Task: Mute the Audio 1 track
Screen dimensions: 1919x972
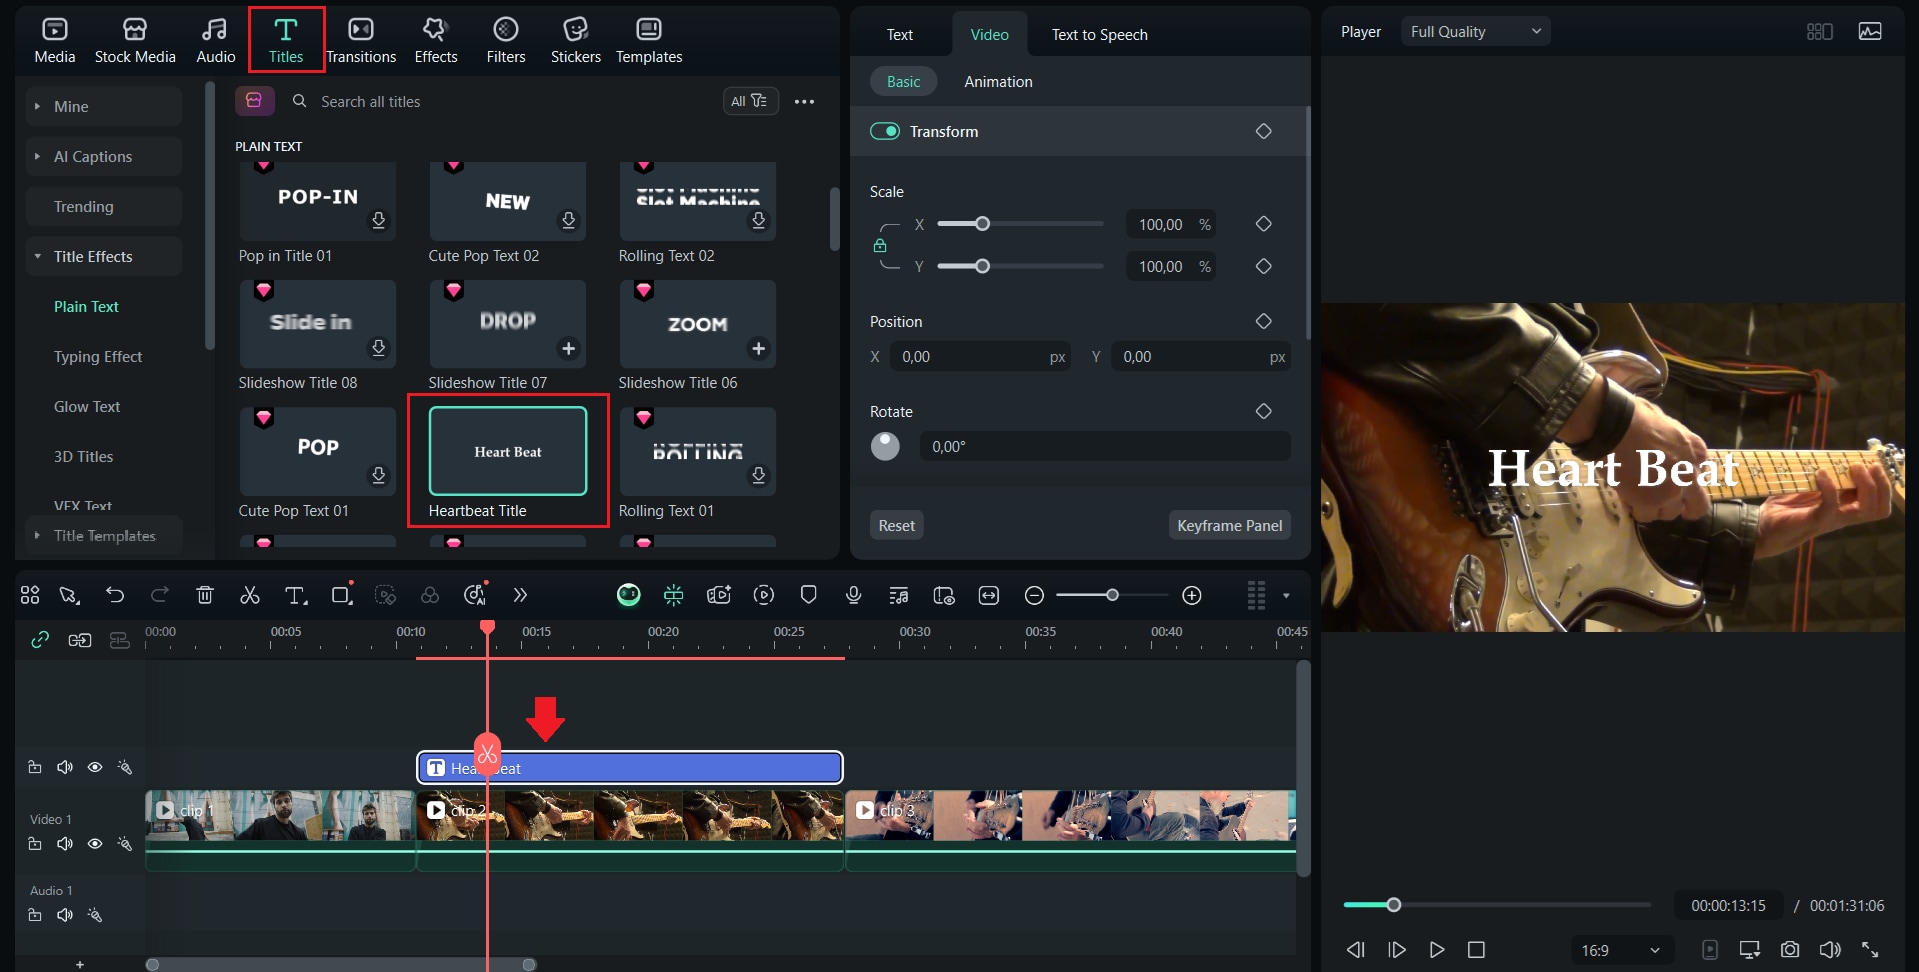Action: point(65,915)
